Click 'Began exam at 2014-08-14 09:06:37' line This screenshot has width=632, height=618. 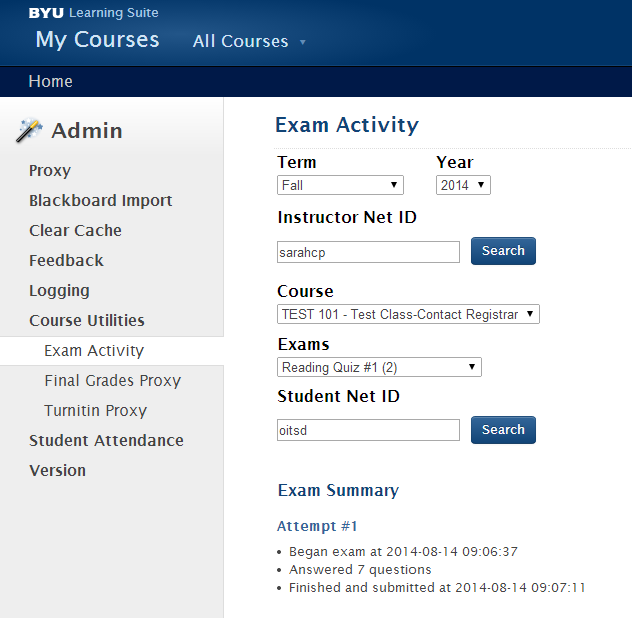point(403,551)
